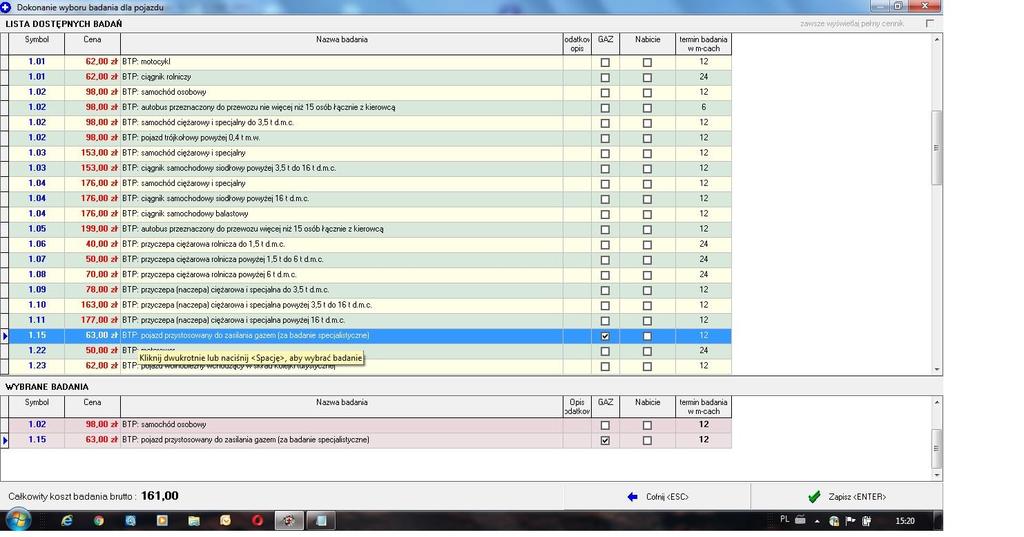Uncheck GAZ on the highlighted 1.15 row
1024x537 pixels.
[x=605, y=336]
